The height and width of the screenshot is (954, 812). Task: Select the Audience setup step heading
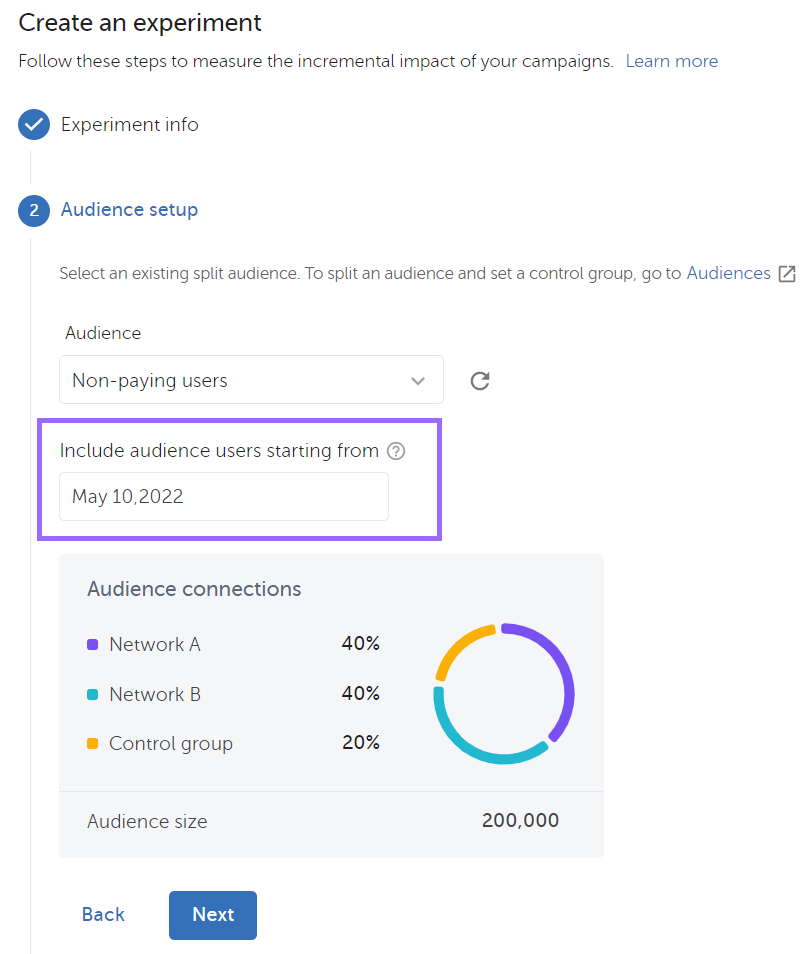129,210
